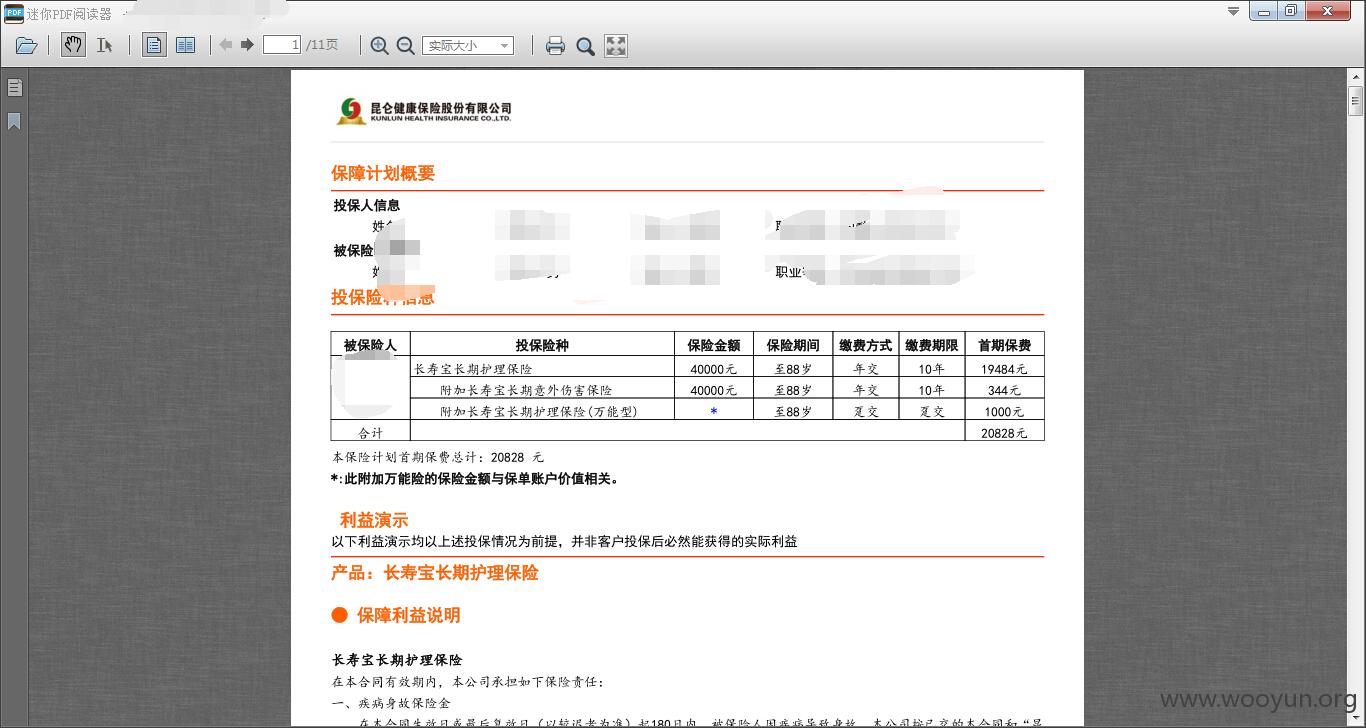1366x728 pixels.
Task: Click the 缴费期限 column header
Action: 932,345
